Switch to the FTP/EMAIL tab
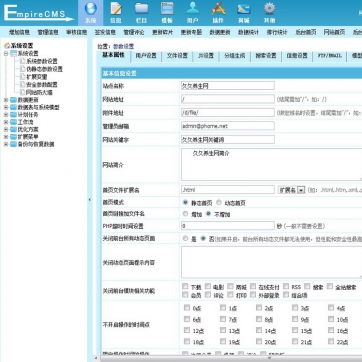This screenshot has width=362, height=362. [329, 56]
